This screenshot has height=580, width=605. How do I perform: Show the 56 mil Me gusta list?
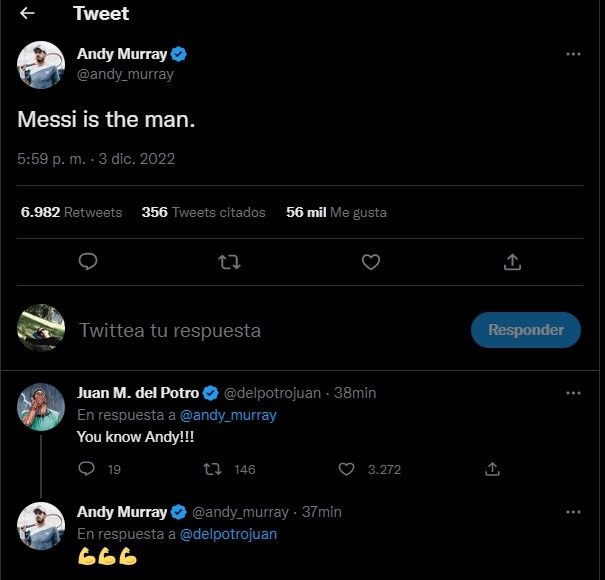point(336,212)
